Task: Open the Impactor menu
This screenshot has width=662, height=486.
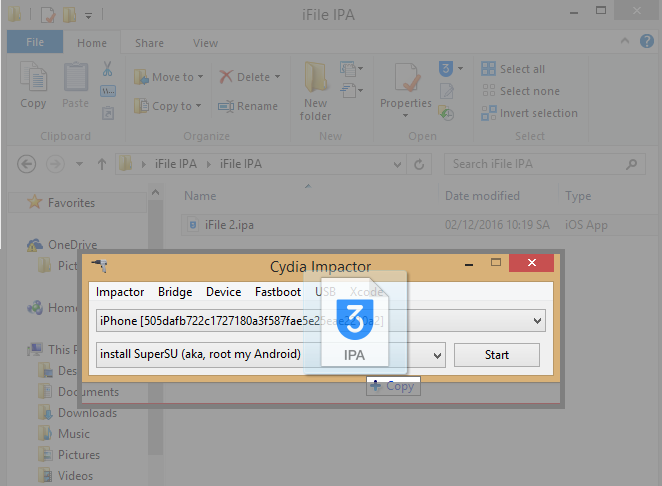Action: [120, 292]
